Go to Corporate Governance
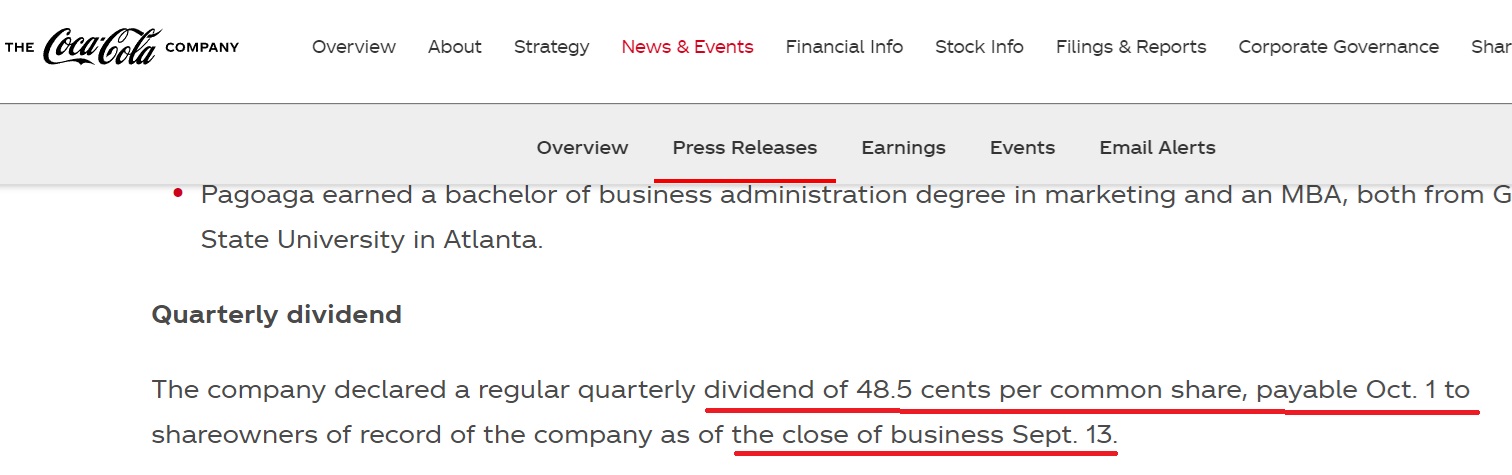 (x=1338, y=47)
